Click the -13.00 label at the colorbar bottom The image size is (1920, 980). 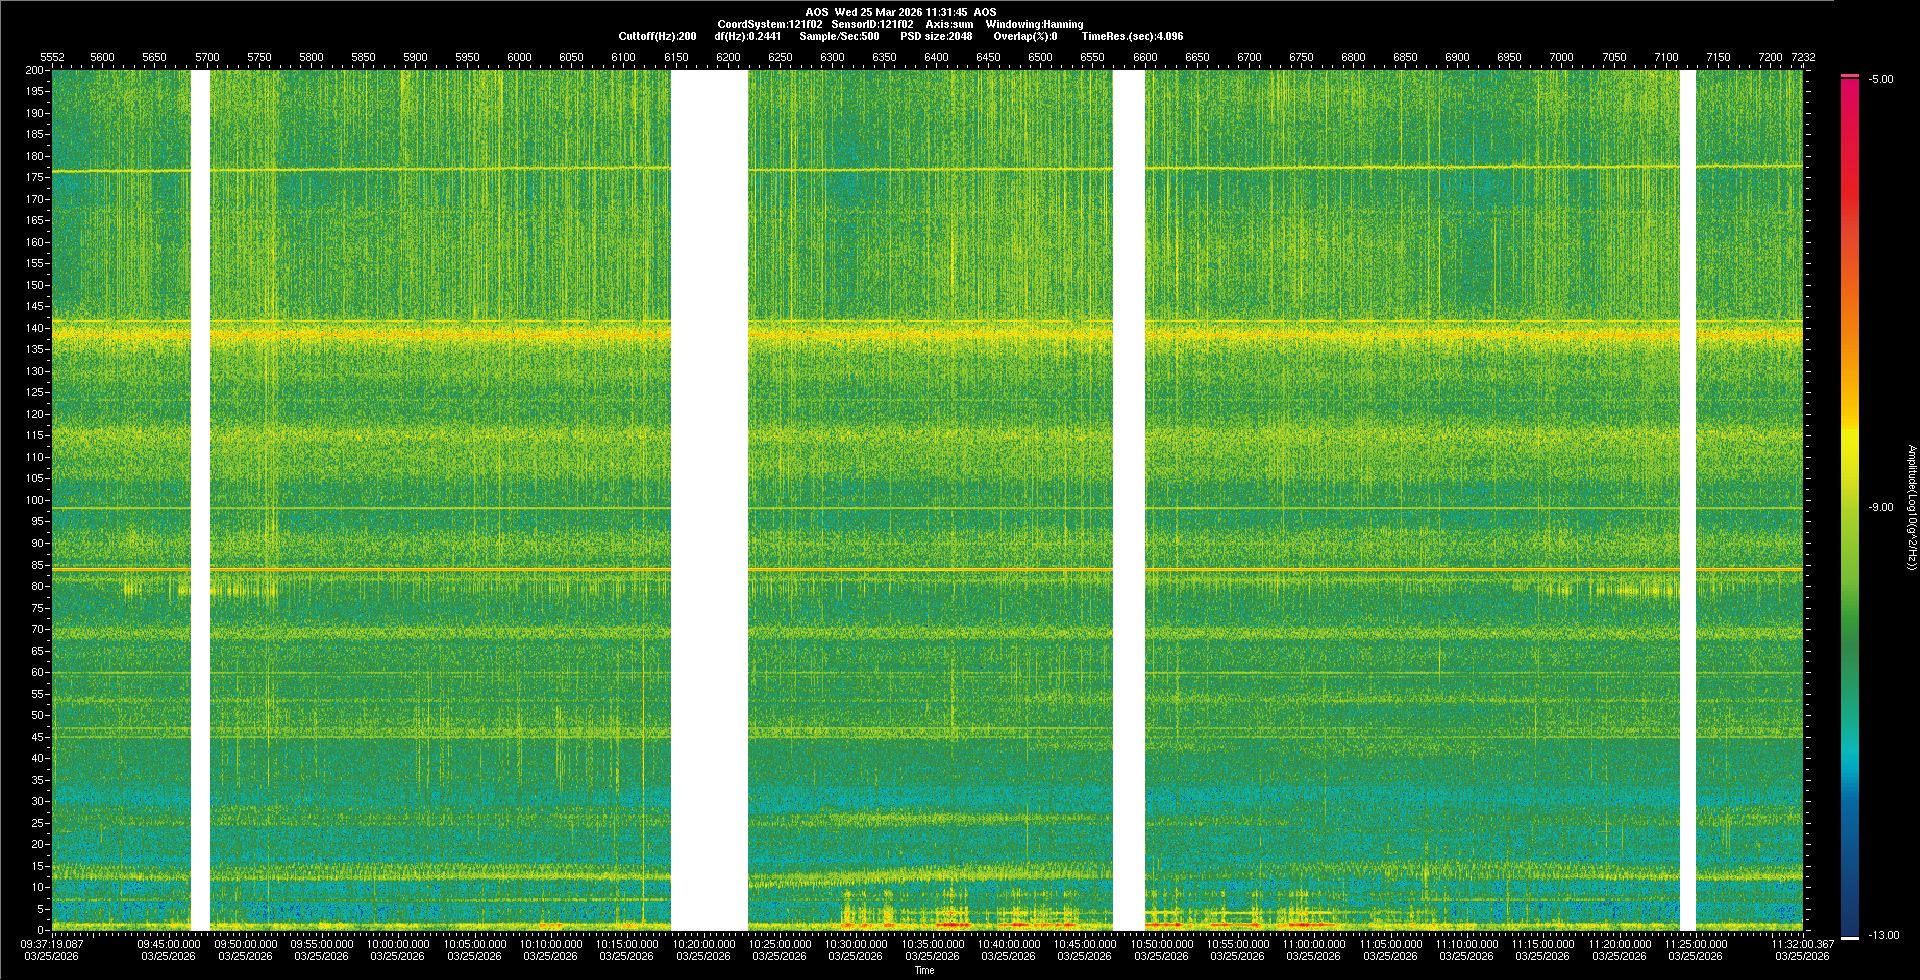click(1883, 935)
